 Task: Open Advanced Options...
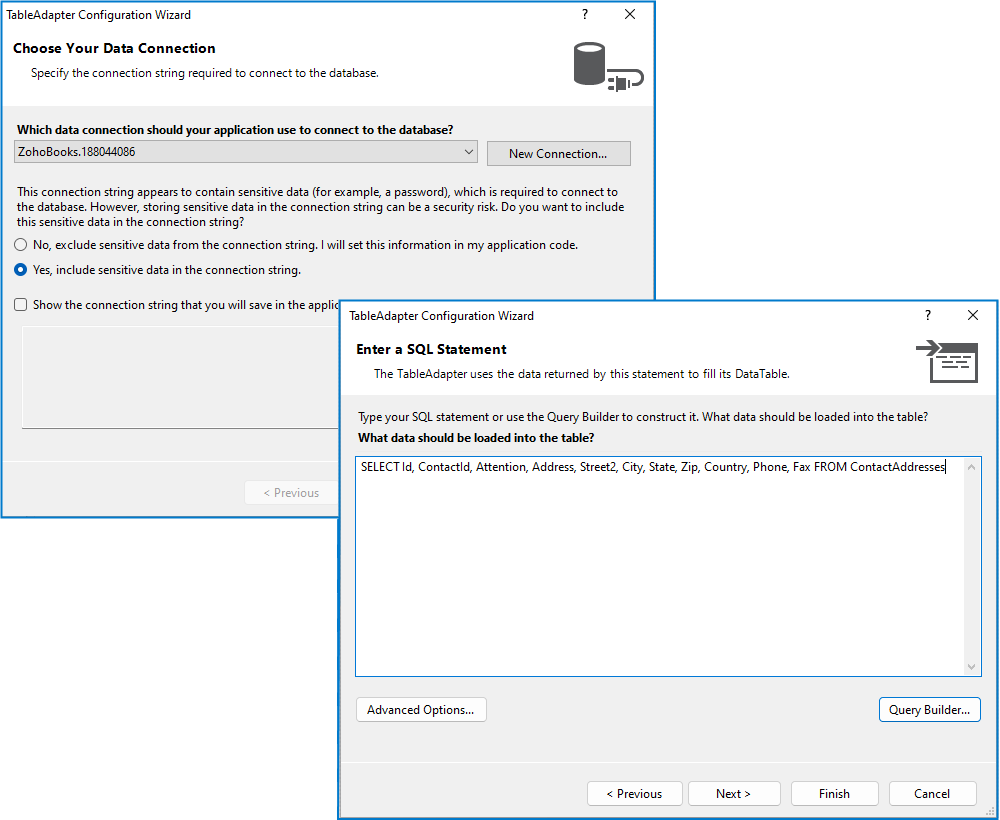421,710
